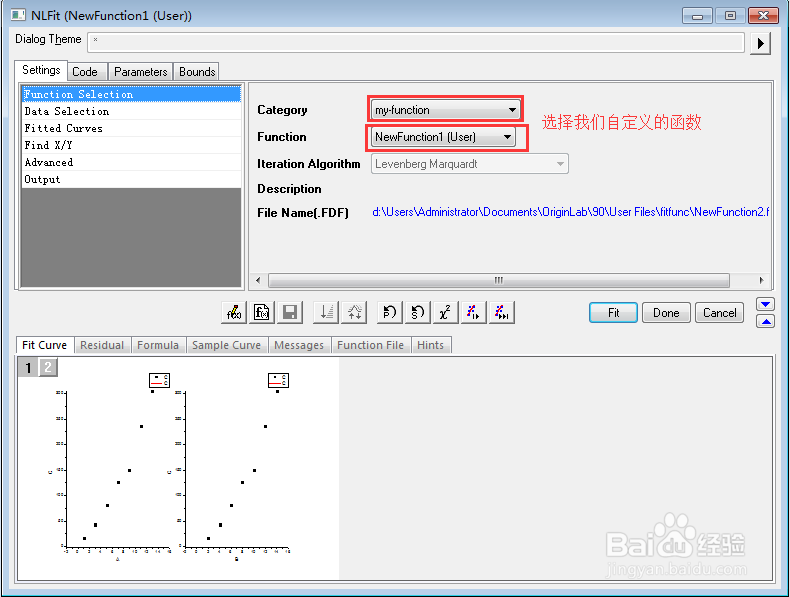Click the blue down-triangle panel button

765,304
